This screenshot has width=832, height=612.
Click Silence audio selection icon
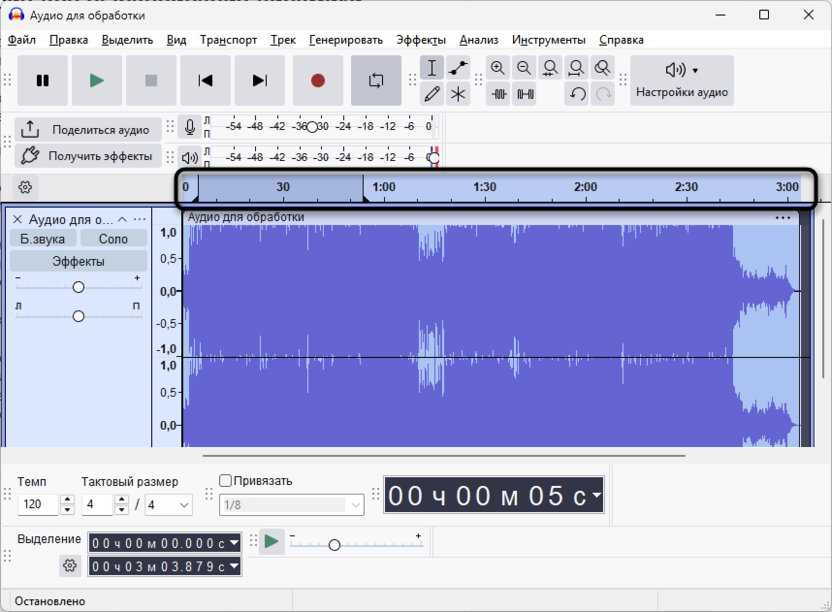click(525, 93)
